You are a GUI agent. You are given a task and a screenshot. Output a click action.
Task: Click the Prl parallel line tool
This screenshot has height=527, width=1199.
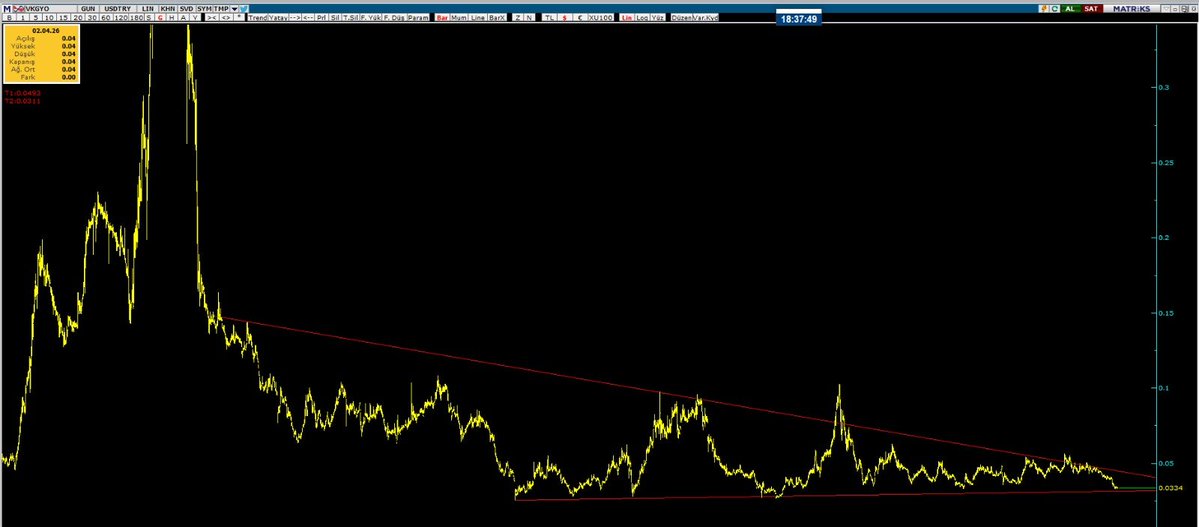(x=322, y=17)
